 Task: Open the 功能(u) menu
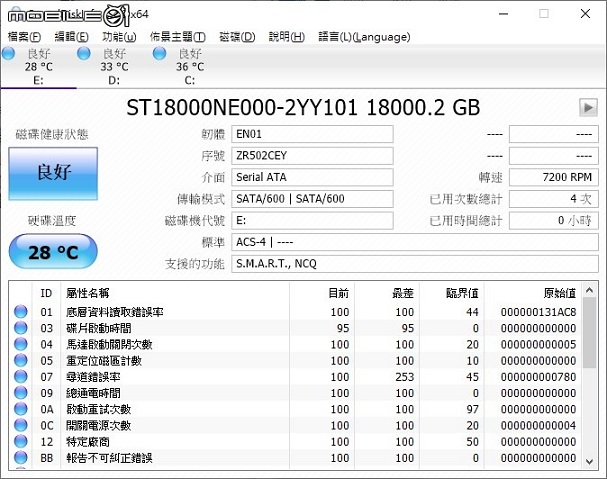[119, 37]
